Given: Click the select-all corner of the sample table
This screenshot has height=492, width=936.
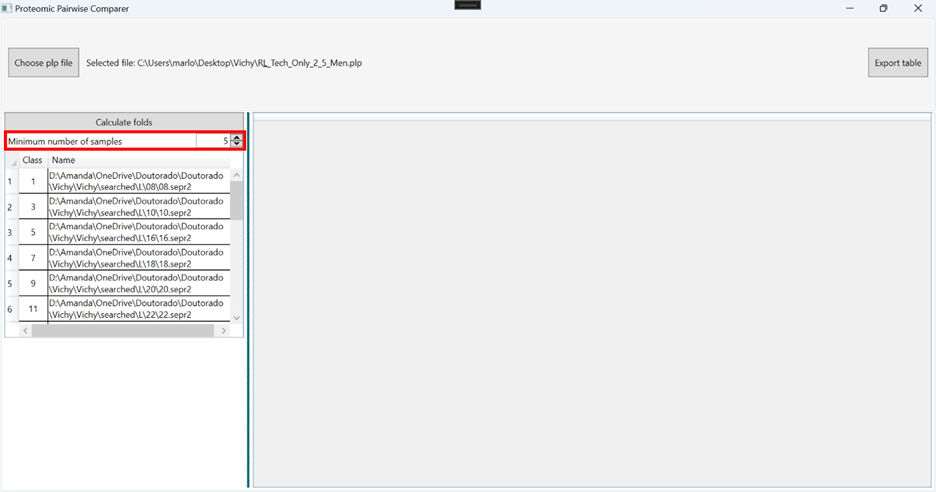Looking at the screenshot, I should pyautogui.click(x=12, y=160).
